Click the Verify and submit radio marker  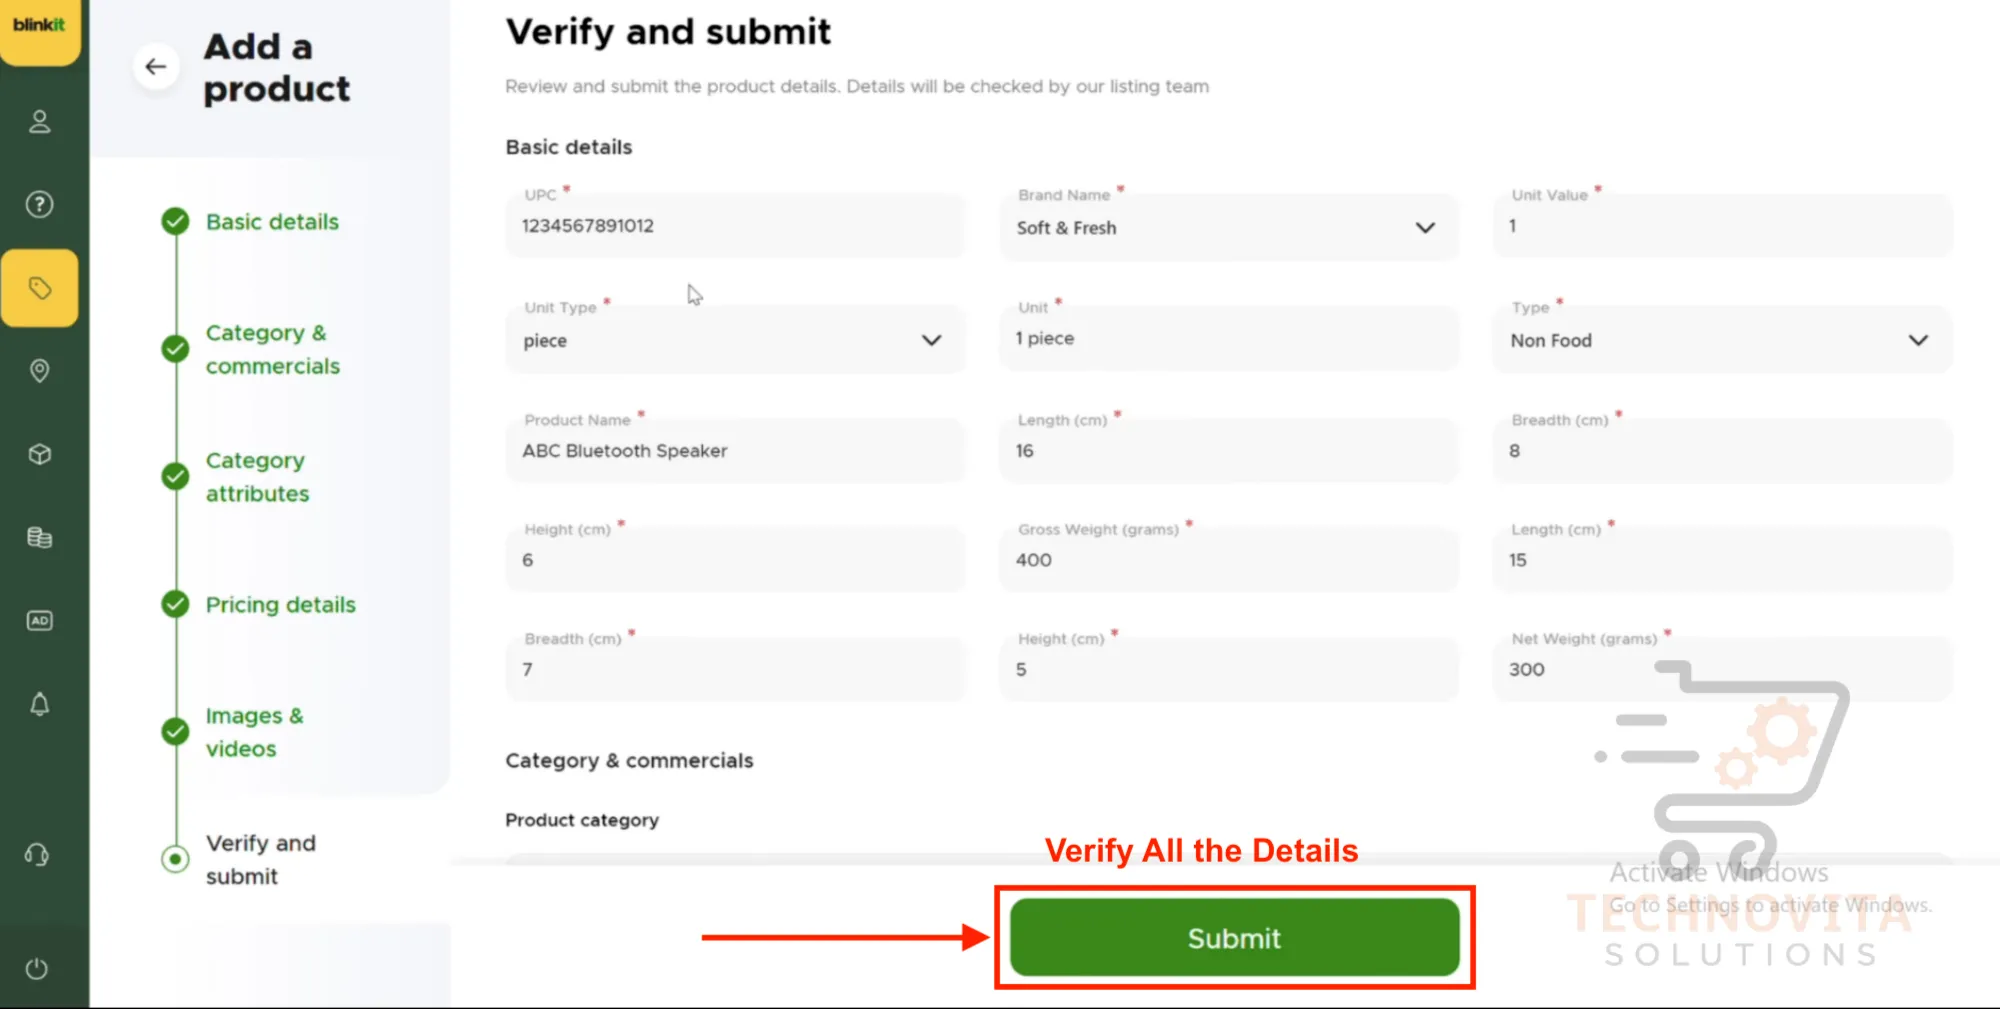pos(175,859)
